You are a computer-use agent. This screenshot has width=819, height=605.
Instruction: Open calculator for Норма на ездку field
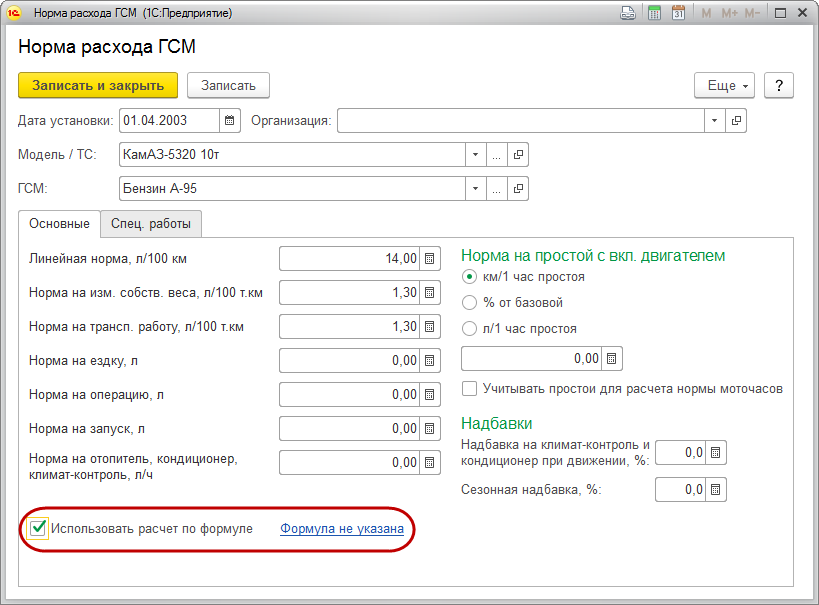429,360
